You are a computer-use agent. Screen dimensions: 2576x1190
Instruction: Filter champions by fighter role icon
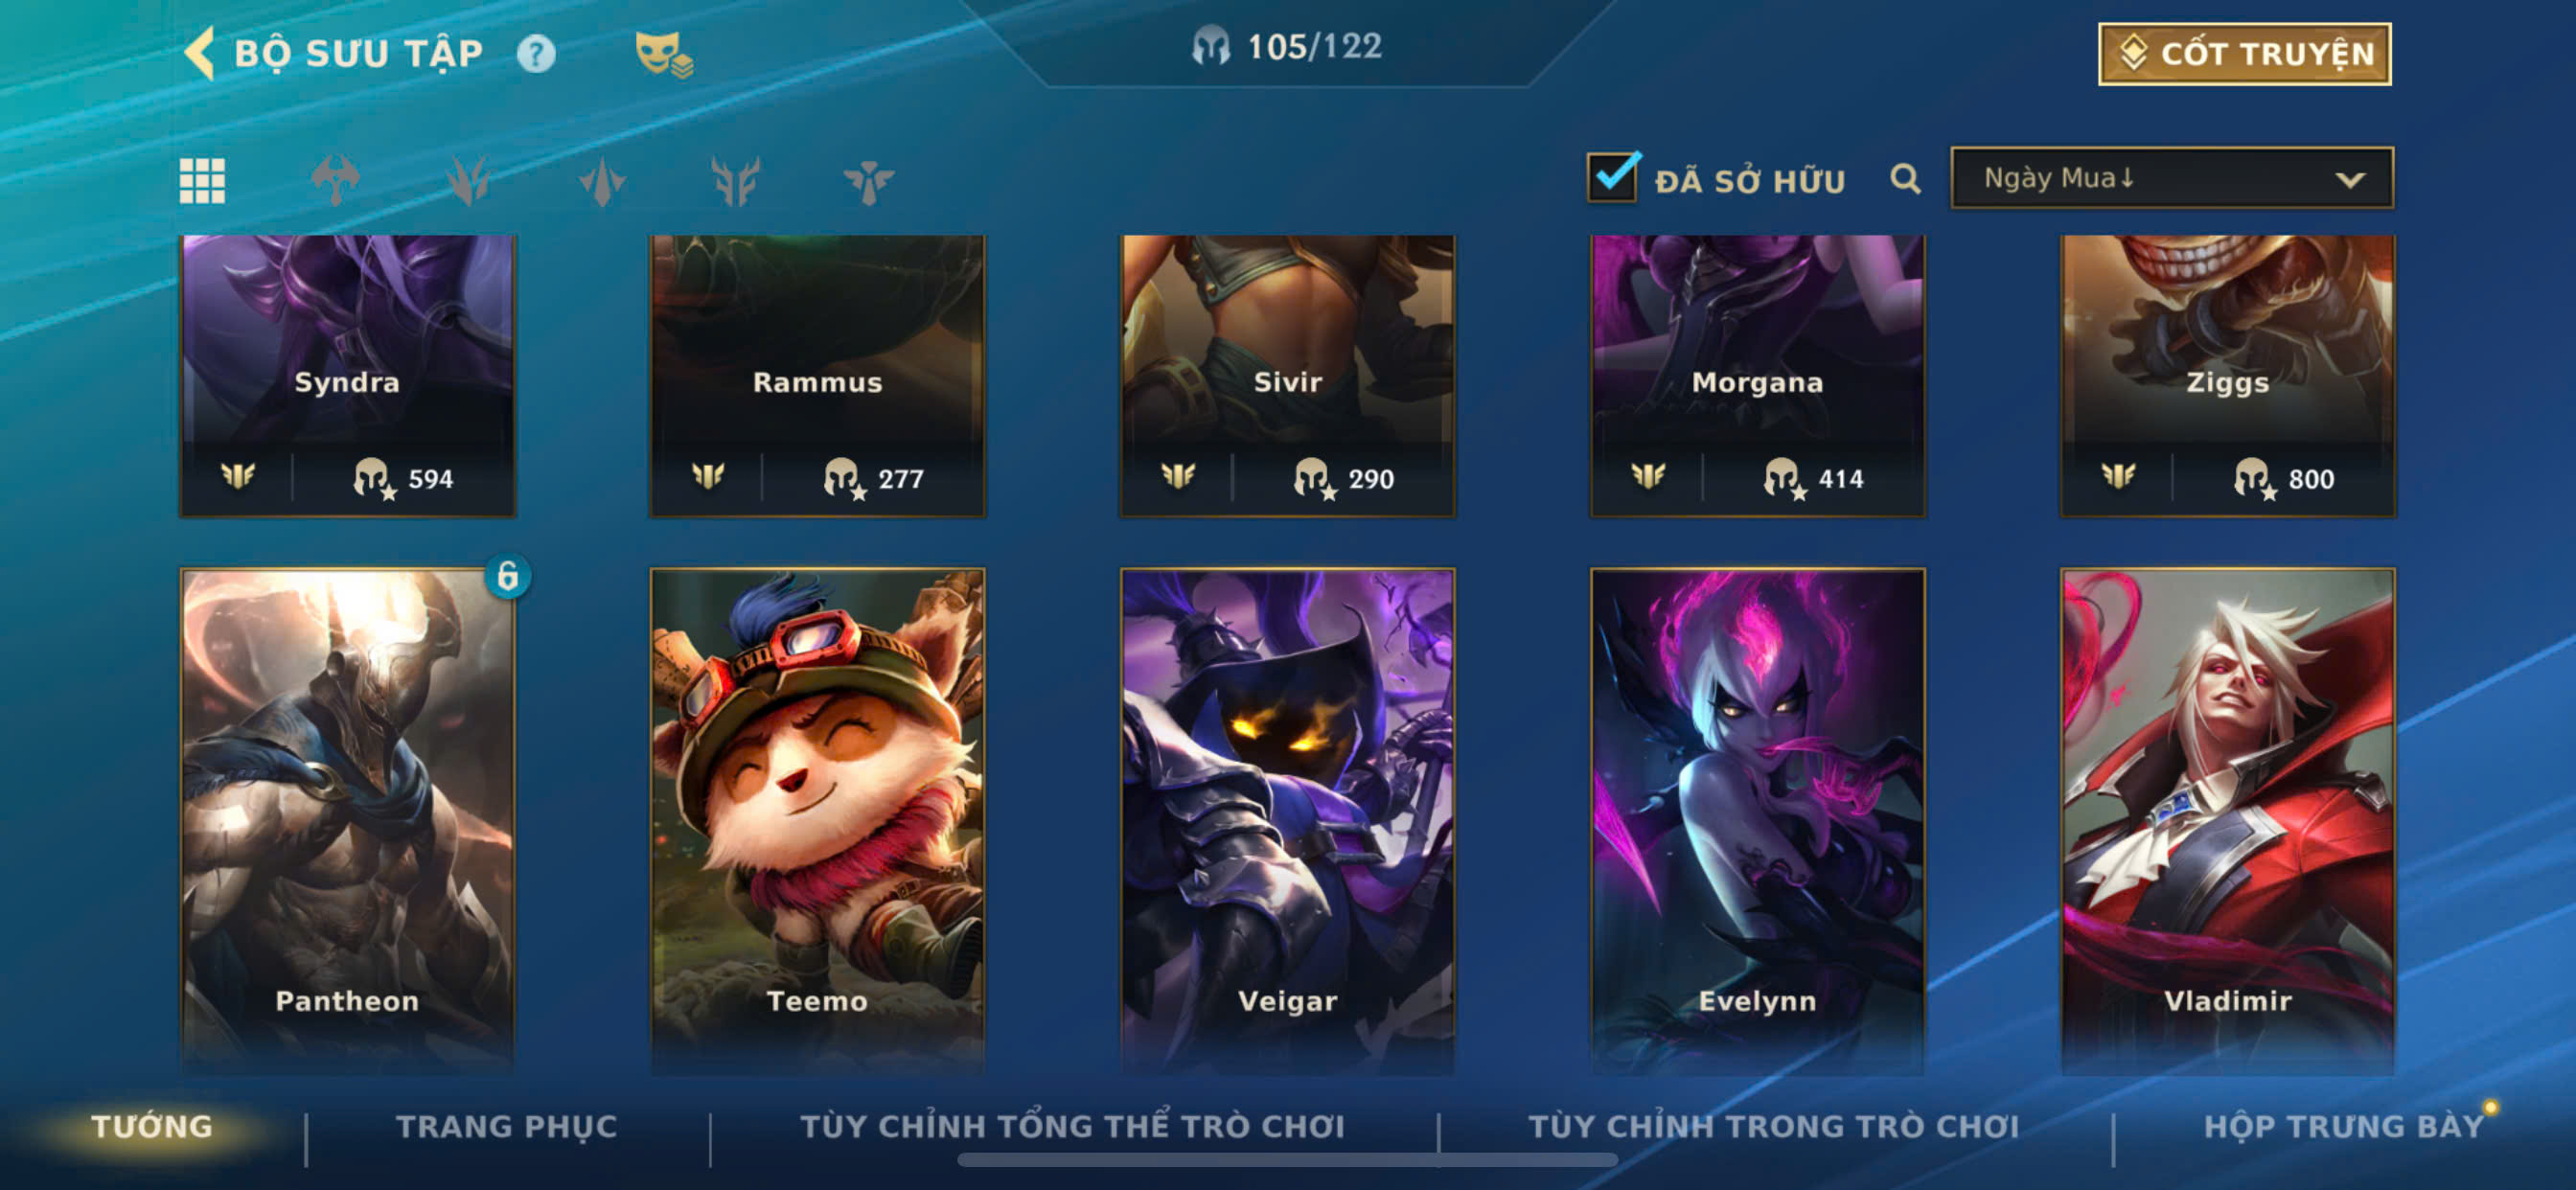pos(335,181)
